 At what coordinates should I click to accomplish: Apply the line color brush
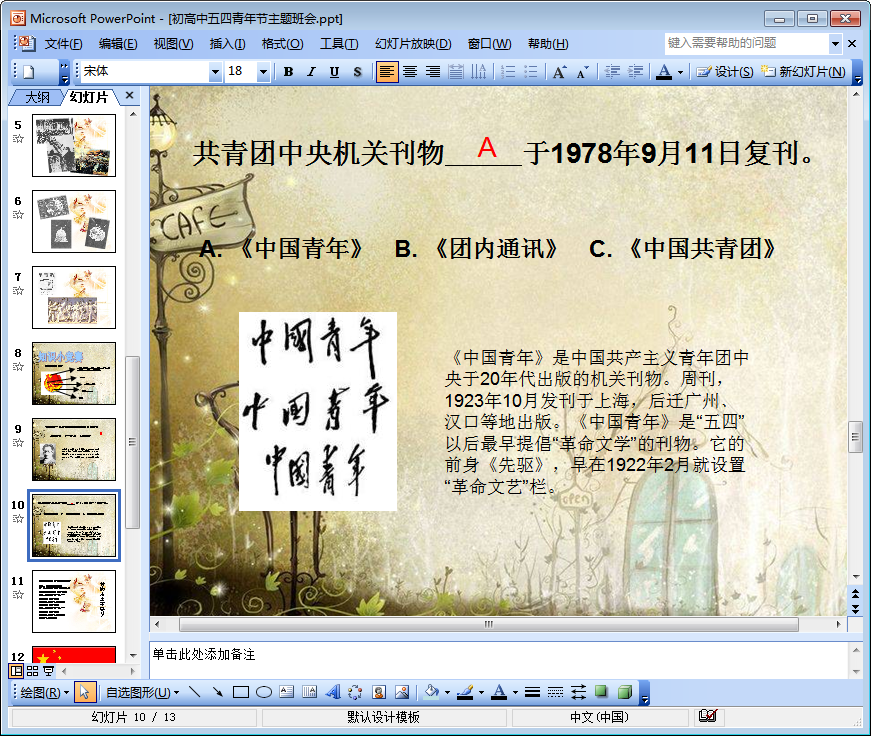click(x=465, y=692)
